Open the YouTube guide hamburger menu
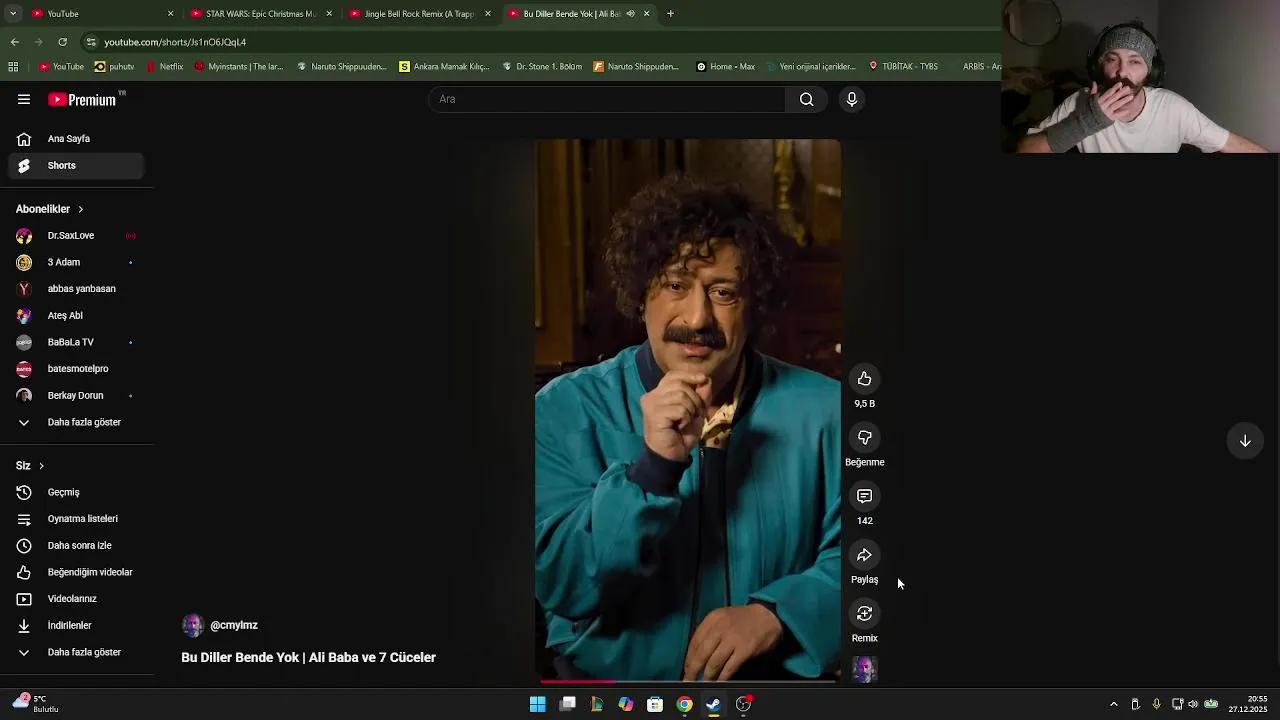Screen dimensions: 1280x720 tap(24, 99)
